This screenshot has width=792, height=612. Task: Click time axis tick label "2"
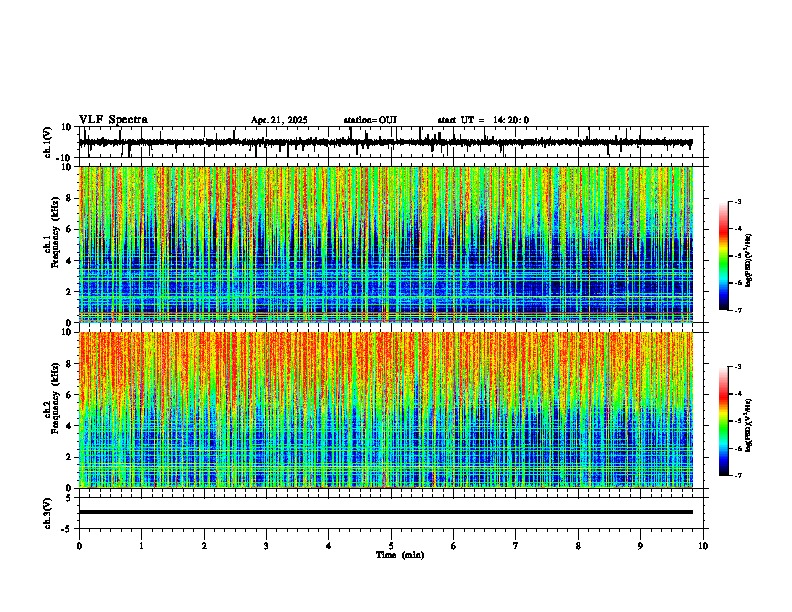pos(204,546)
